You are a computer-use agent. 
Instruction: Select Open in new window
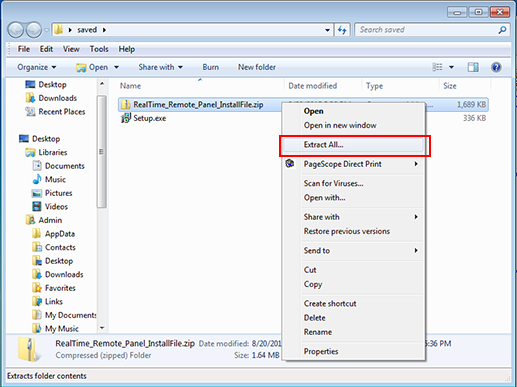pos(354,125)
